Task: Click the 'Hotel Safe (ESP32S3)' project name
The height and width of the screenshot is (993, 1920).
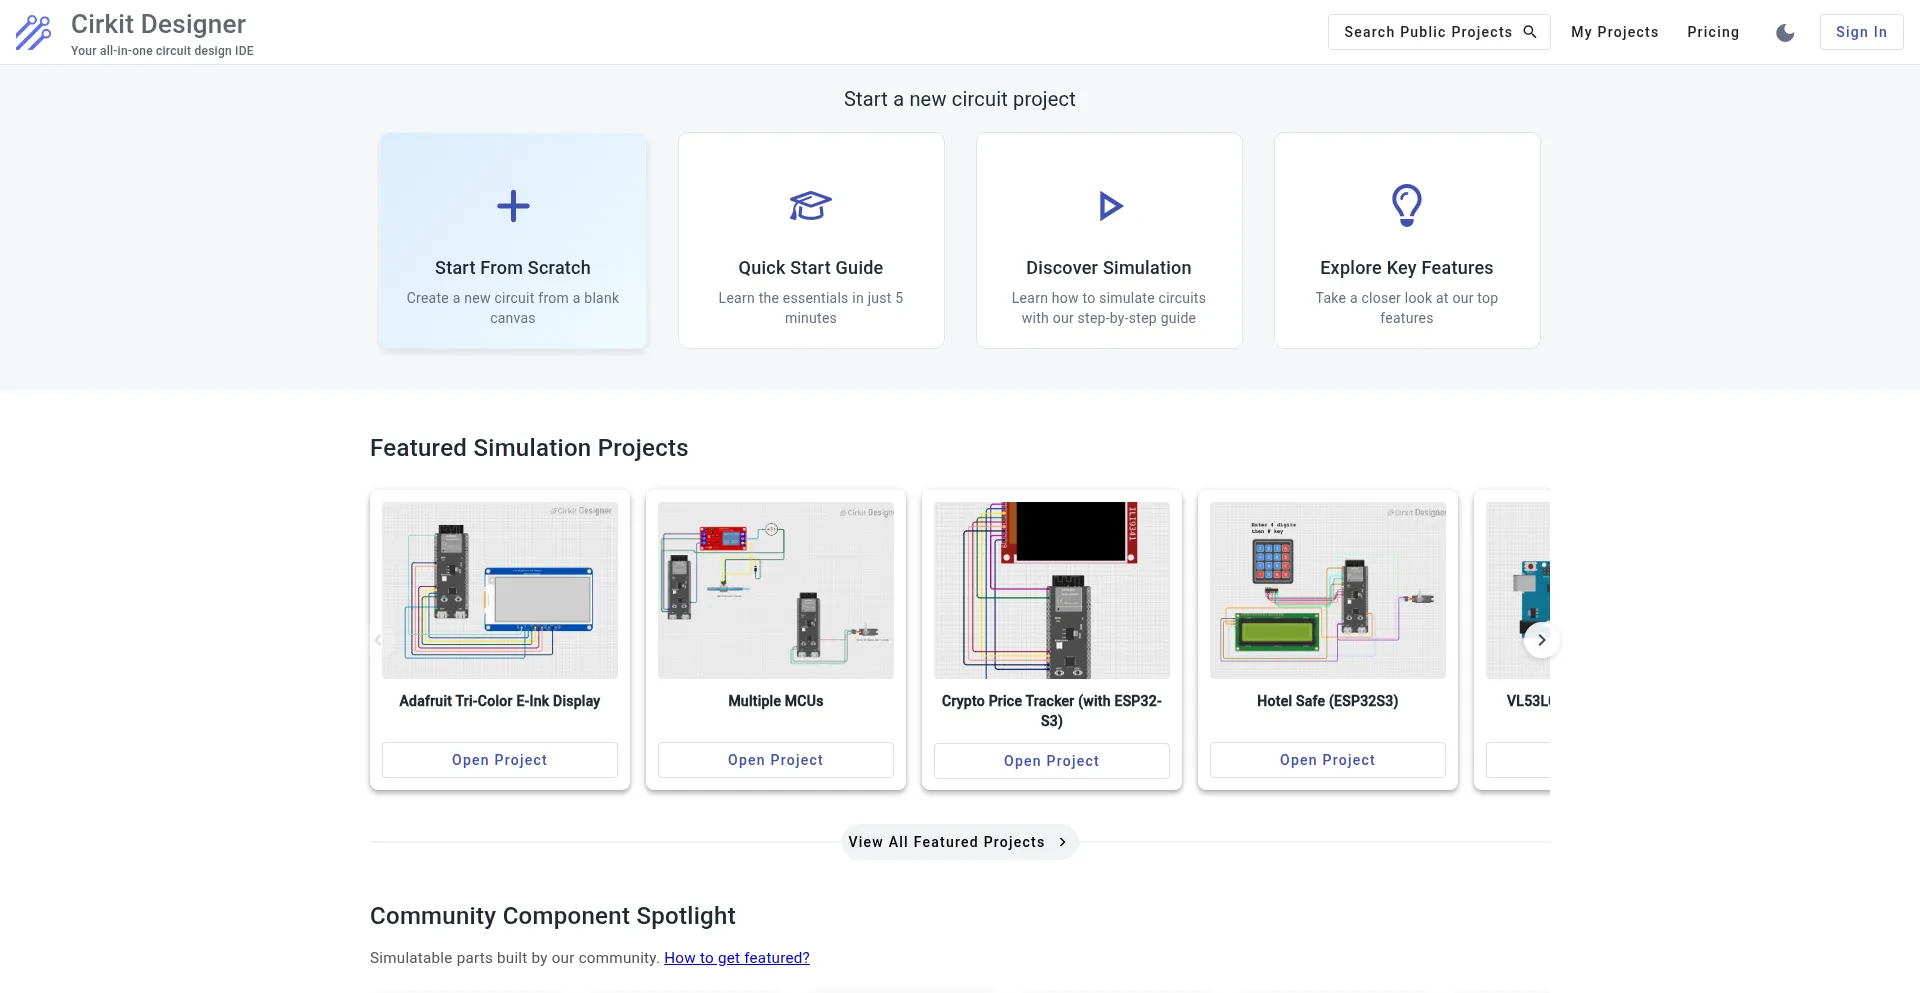Action: click(x=1328, y=701)
